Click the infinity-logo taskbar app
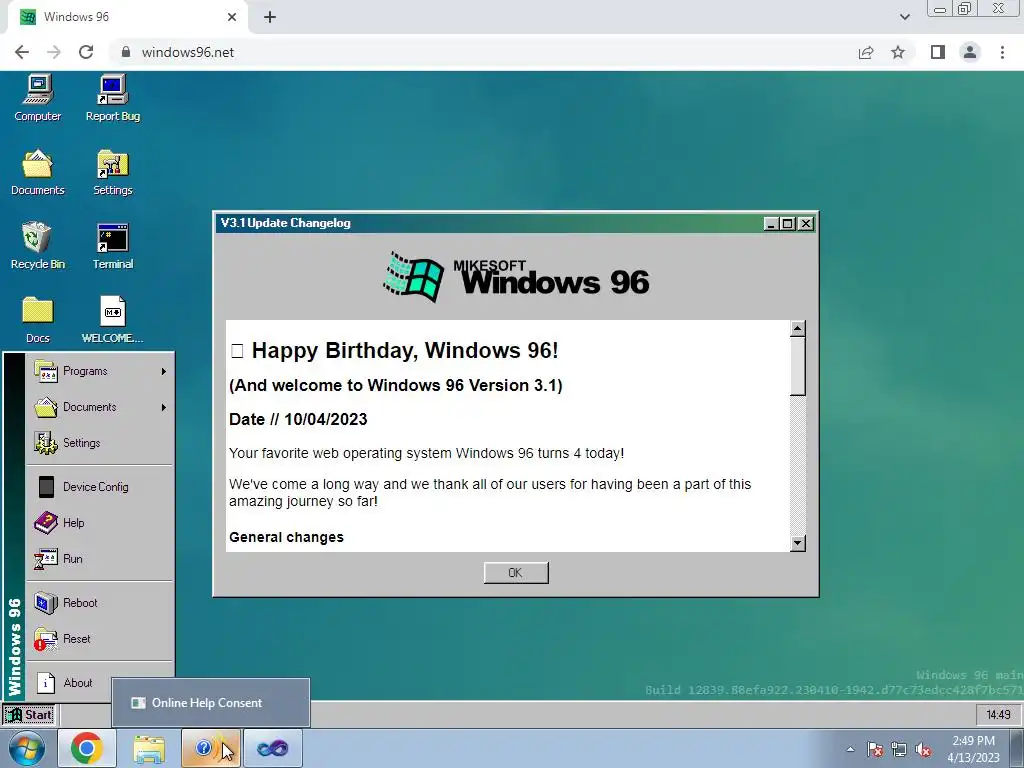 click(272, 748)
